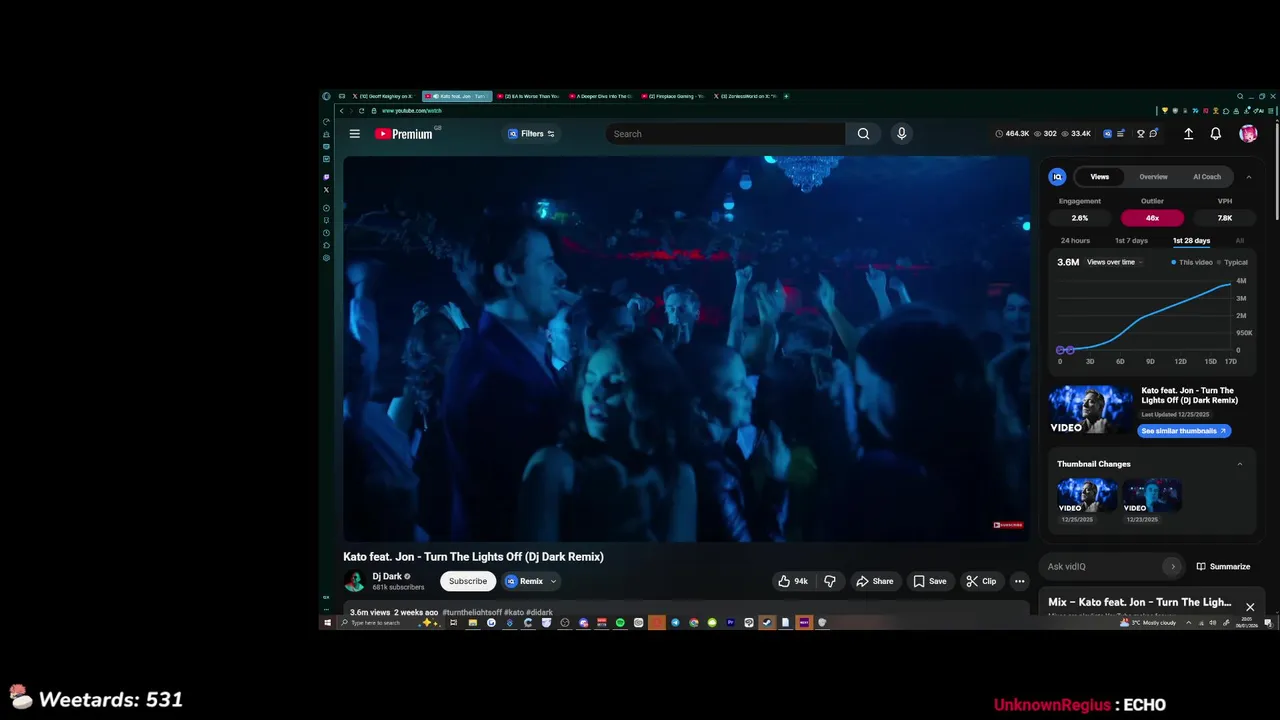Reload the page in browser toolbar
Image resolution: width=1280 pixels, height=720 pixels.
tap(361, 111)
